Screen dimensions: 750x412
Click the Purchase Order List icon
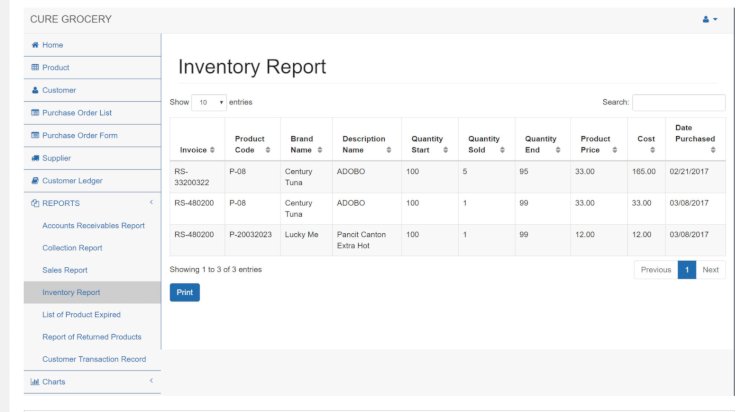coord(35,112)
